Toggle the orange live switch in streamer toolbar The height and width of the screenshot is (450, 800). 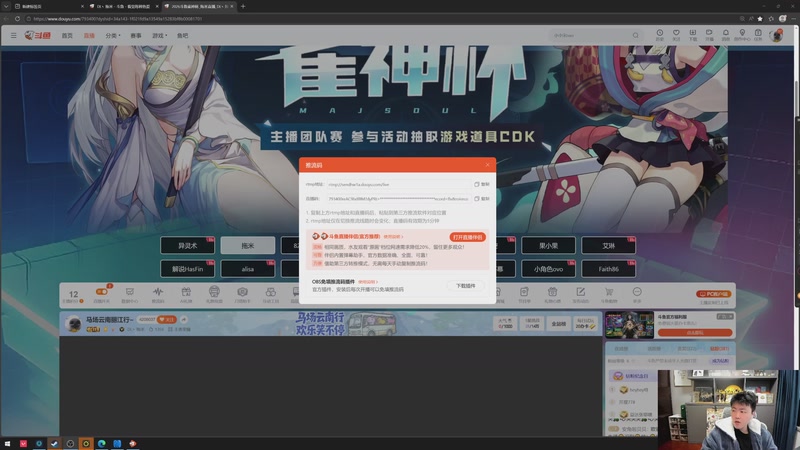tap(102, 292)
